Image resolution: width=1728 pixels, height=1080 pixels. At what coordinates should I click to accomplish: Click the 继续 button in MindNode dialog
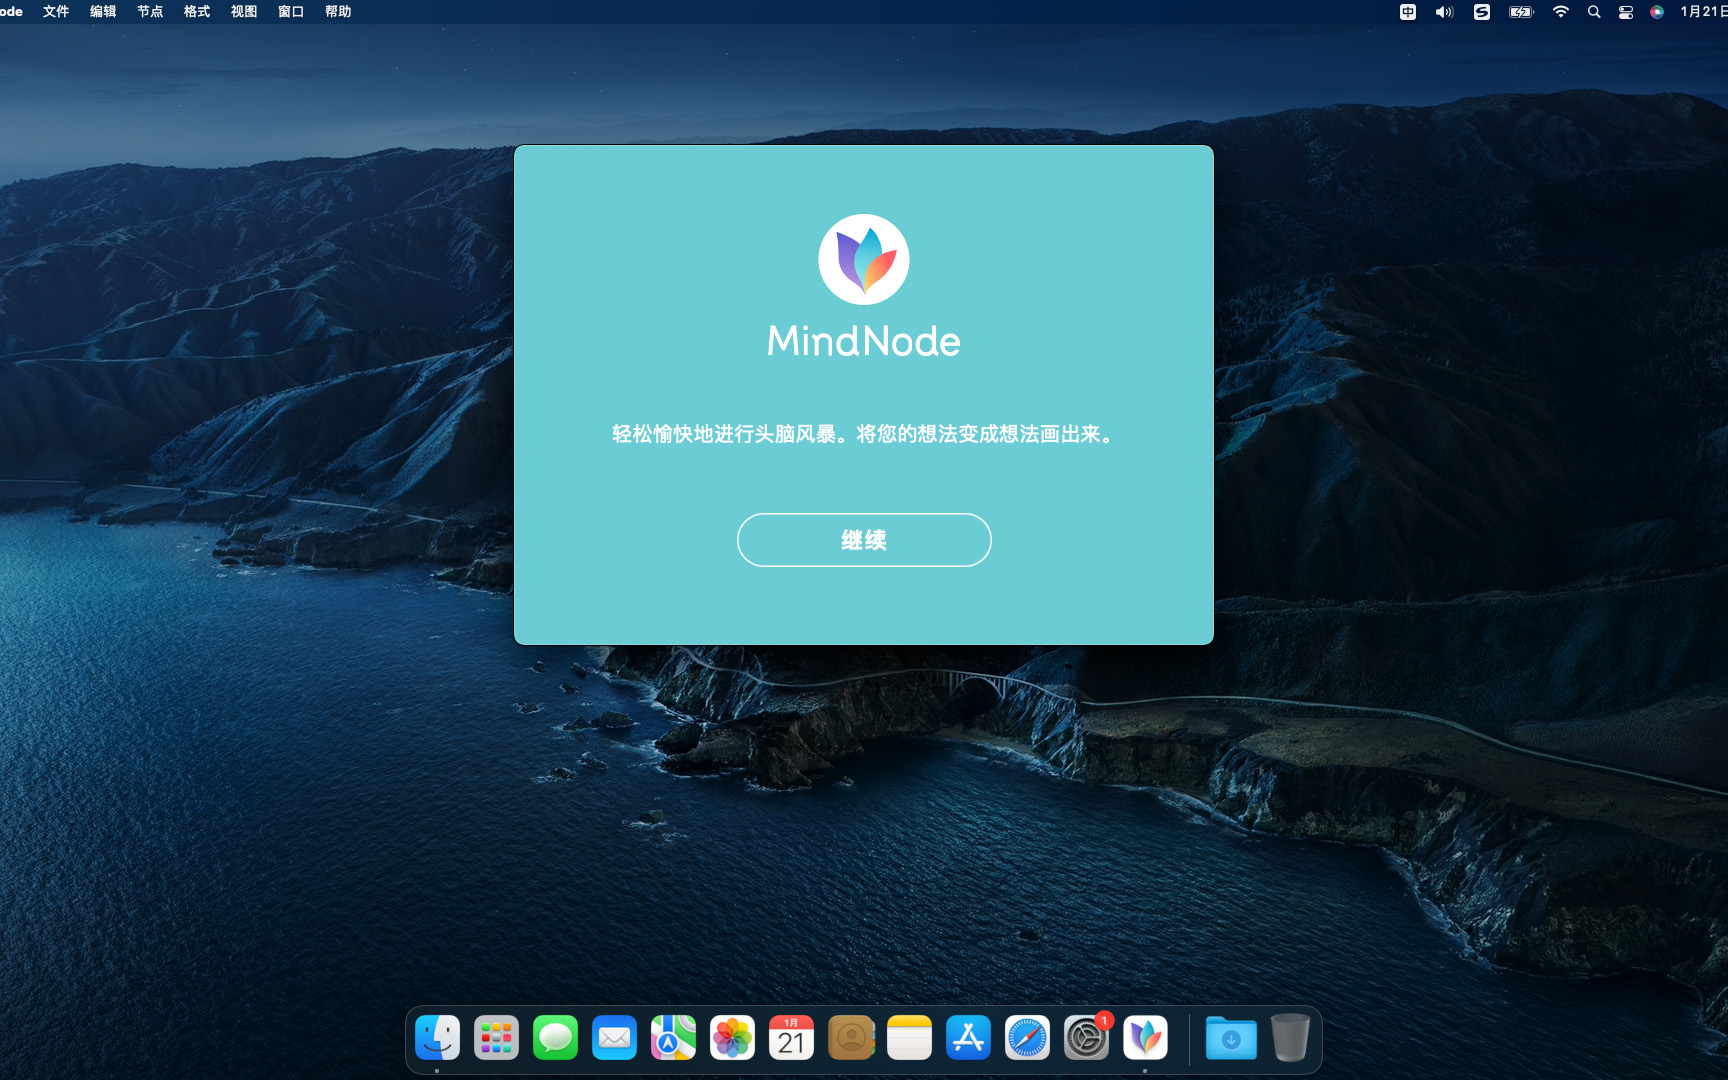pos(864,540)
